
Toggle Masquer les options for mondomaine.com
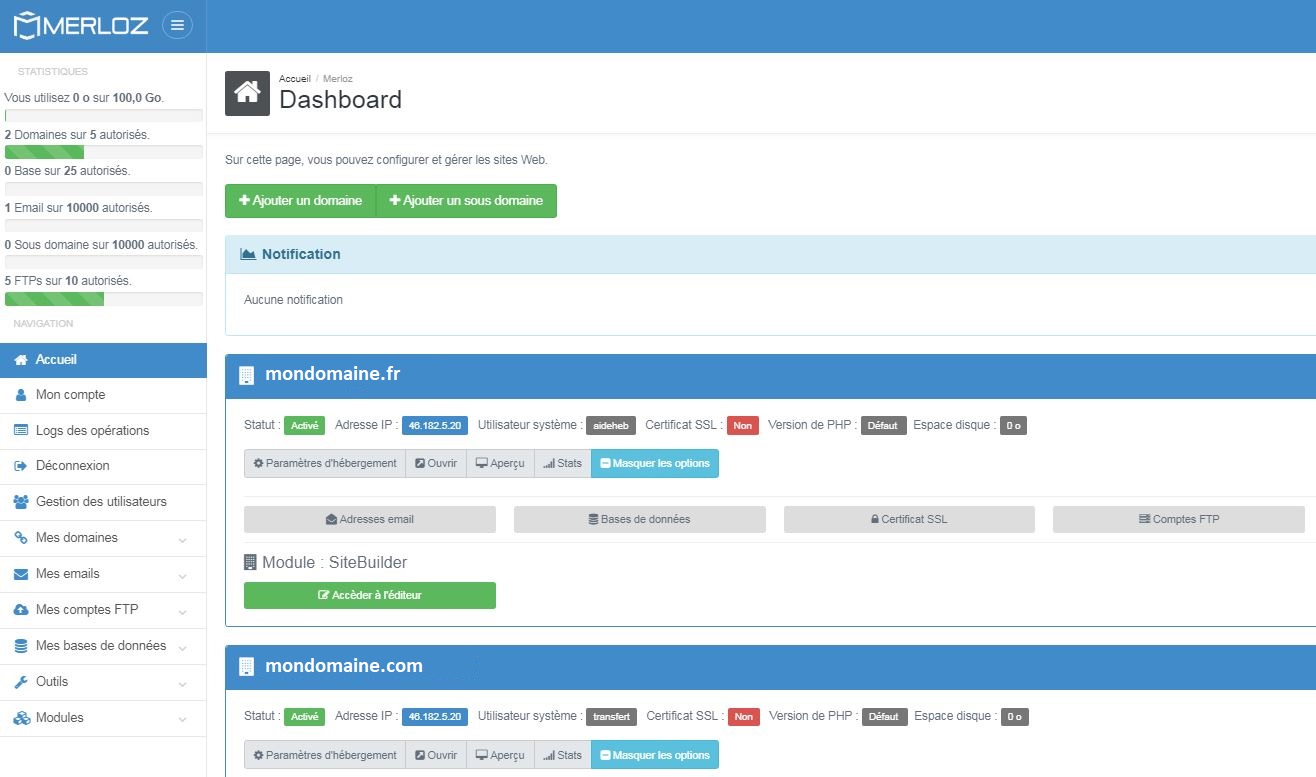click(655, 755)
